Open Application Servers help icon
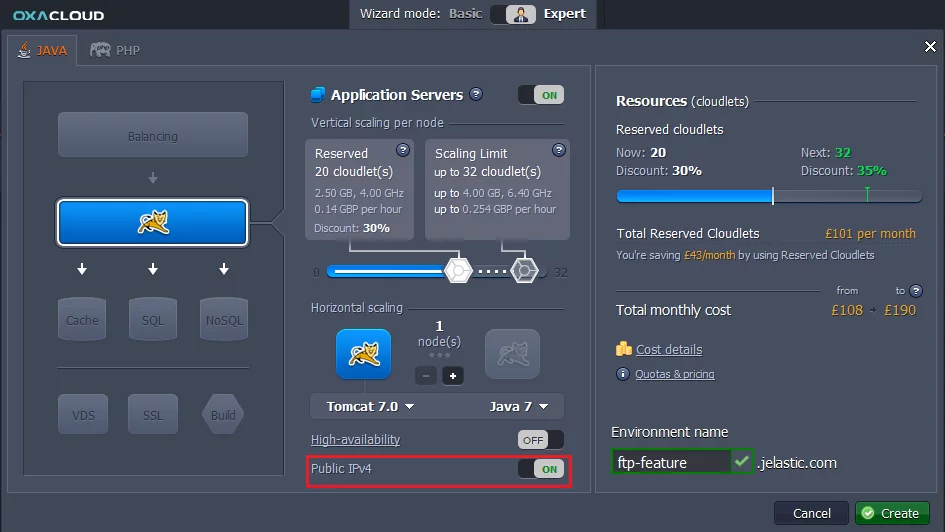This screenshot has height=532, width=945. click(476, 94)
